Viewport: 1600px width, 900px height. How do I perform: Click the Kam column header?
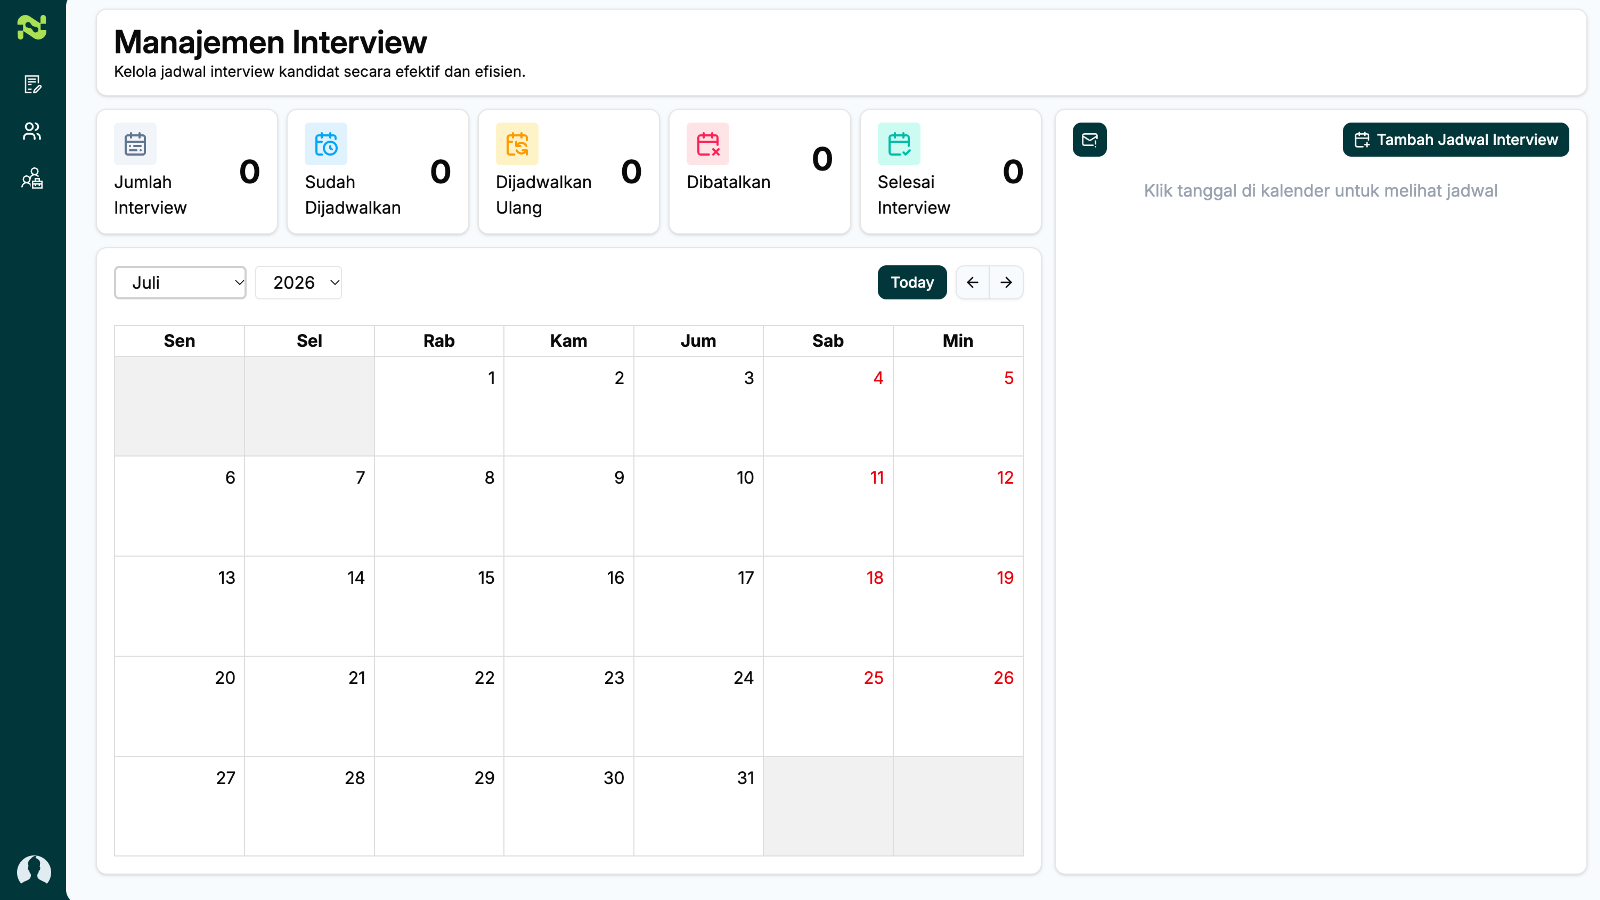pyautogui.click(x=569, y=341)
